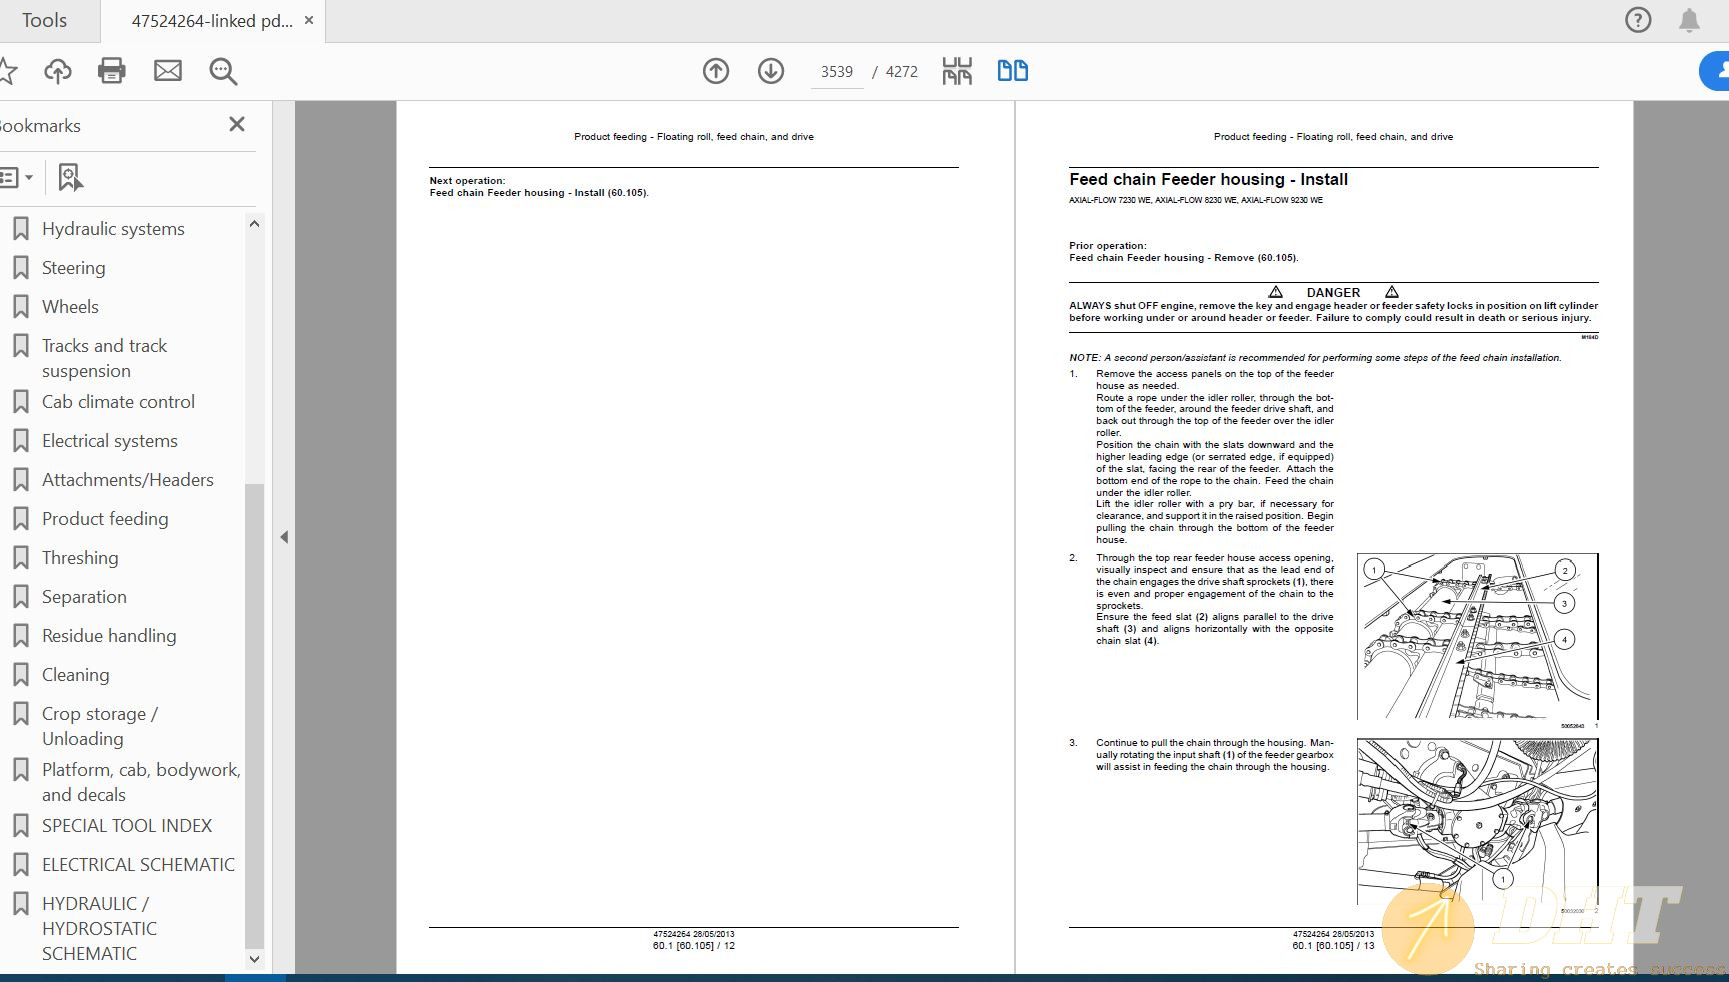Click the feed chain sprocket diagram figure
Image resolution: width=1729 pixels, height=982 pixels.
point(1477,636)
